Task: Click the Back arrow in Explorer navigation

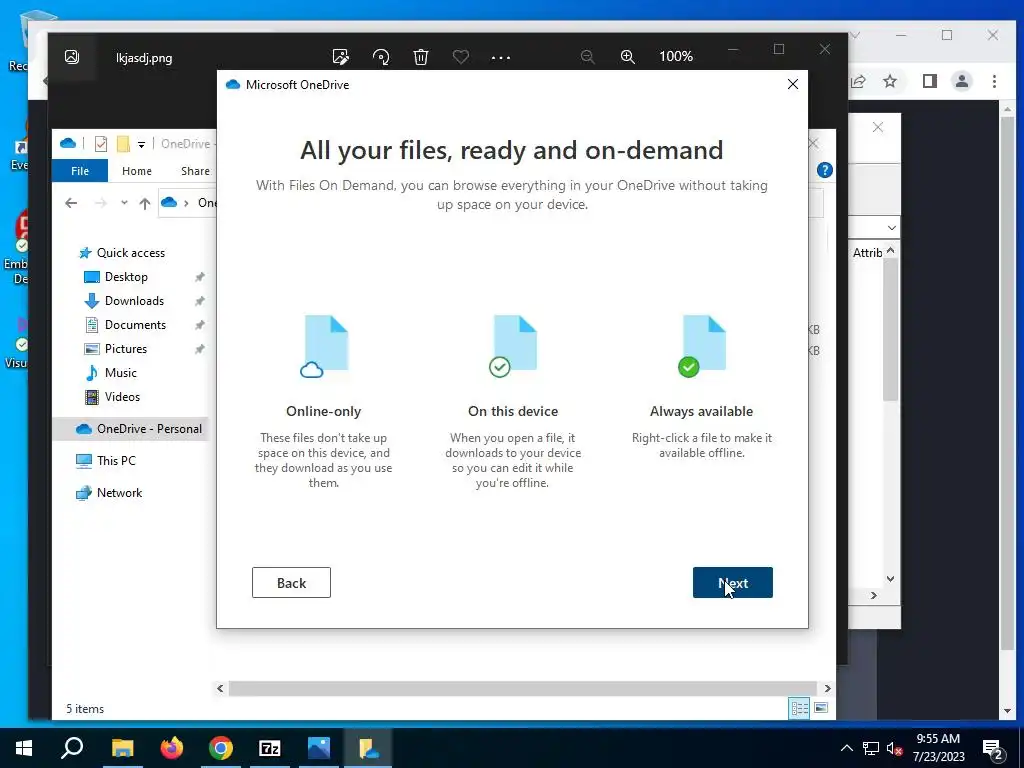Action: point(71,203)
